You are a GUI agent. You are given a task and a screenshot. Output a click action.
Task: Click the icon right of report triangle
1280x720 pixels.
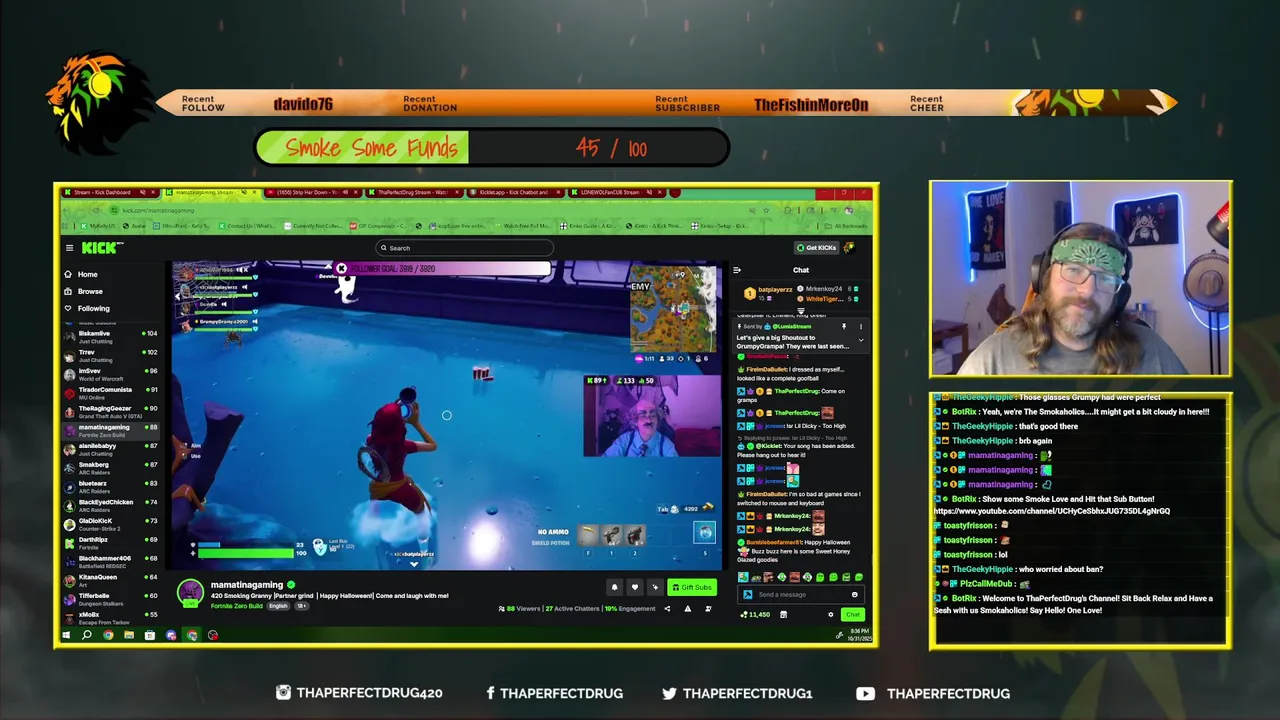point(708,609)
